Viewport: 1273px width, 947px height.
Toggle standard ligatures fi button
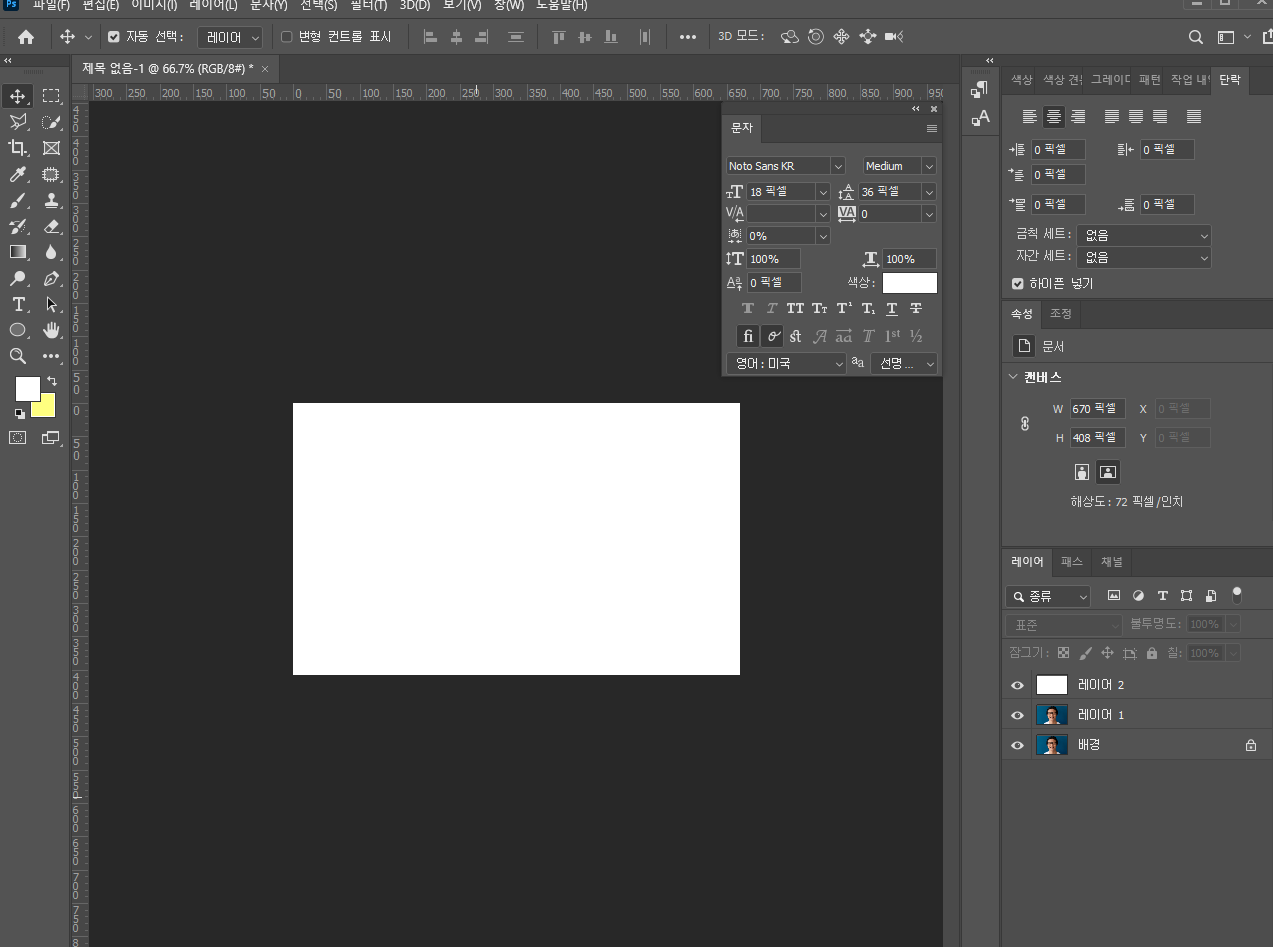747,336
